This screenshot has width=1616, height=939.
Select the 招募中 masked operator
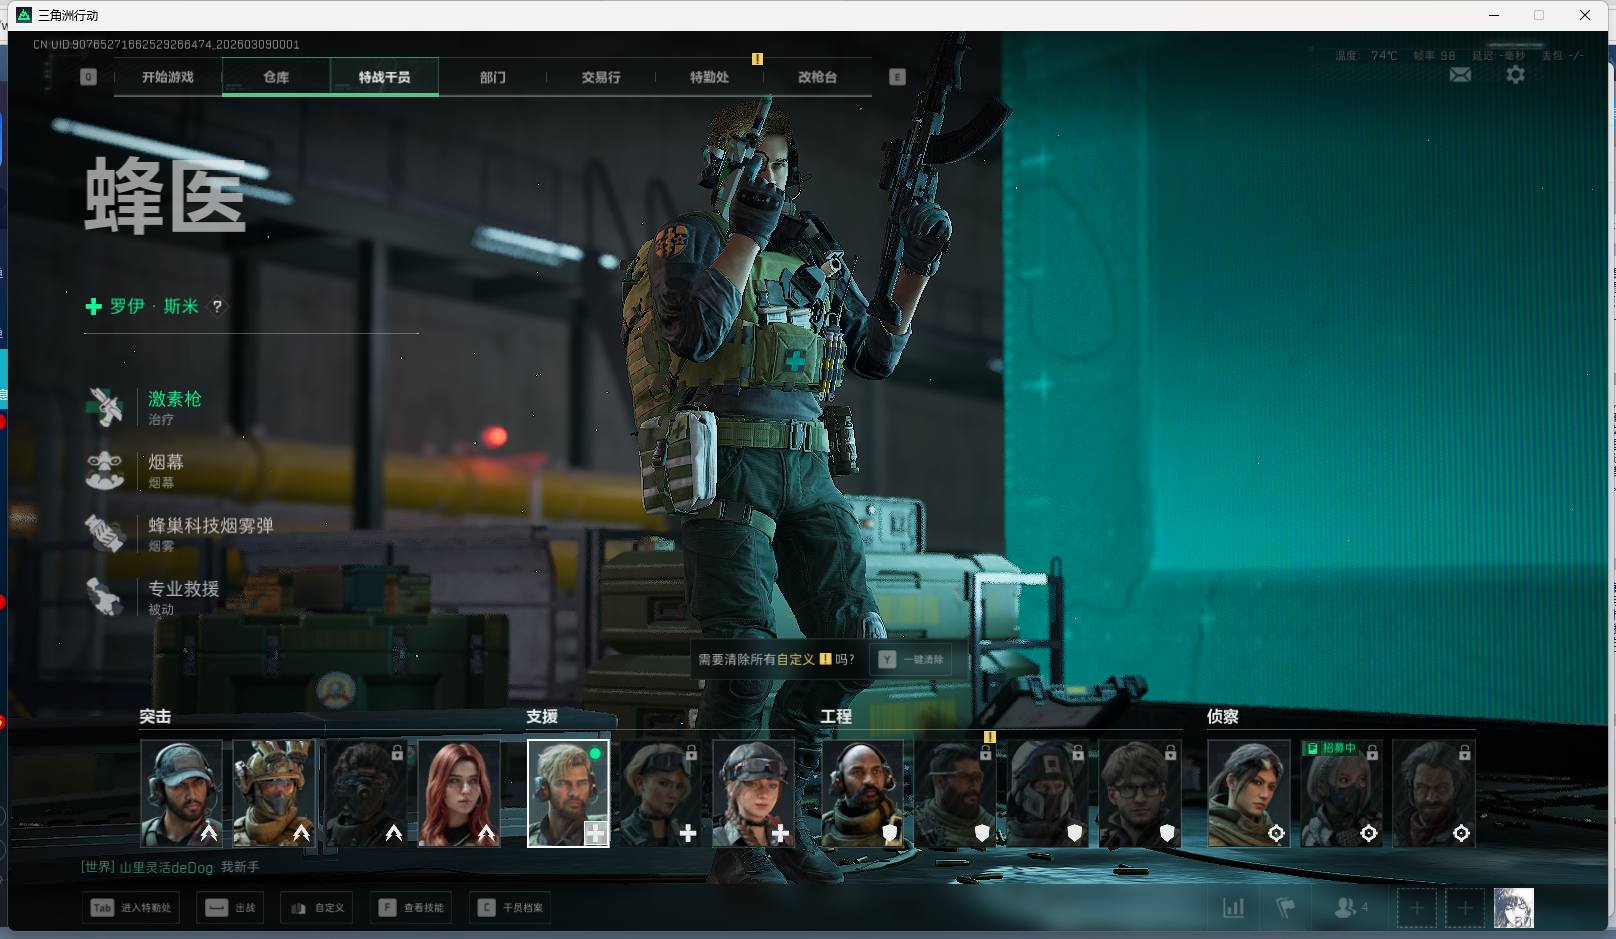click(1341, 793)
